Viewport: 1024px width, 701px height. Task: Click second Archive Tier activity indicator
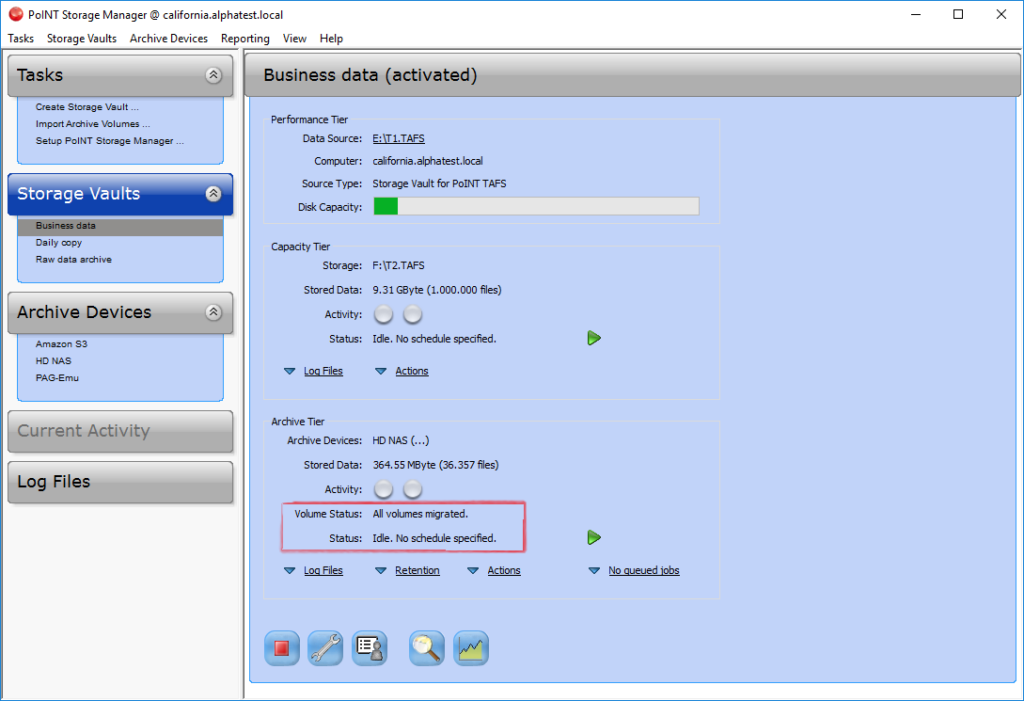click(412, 489)
